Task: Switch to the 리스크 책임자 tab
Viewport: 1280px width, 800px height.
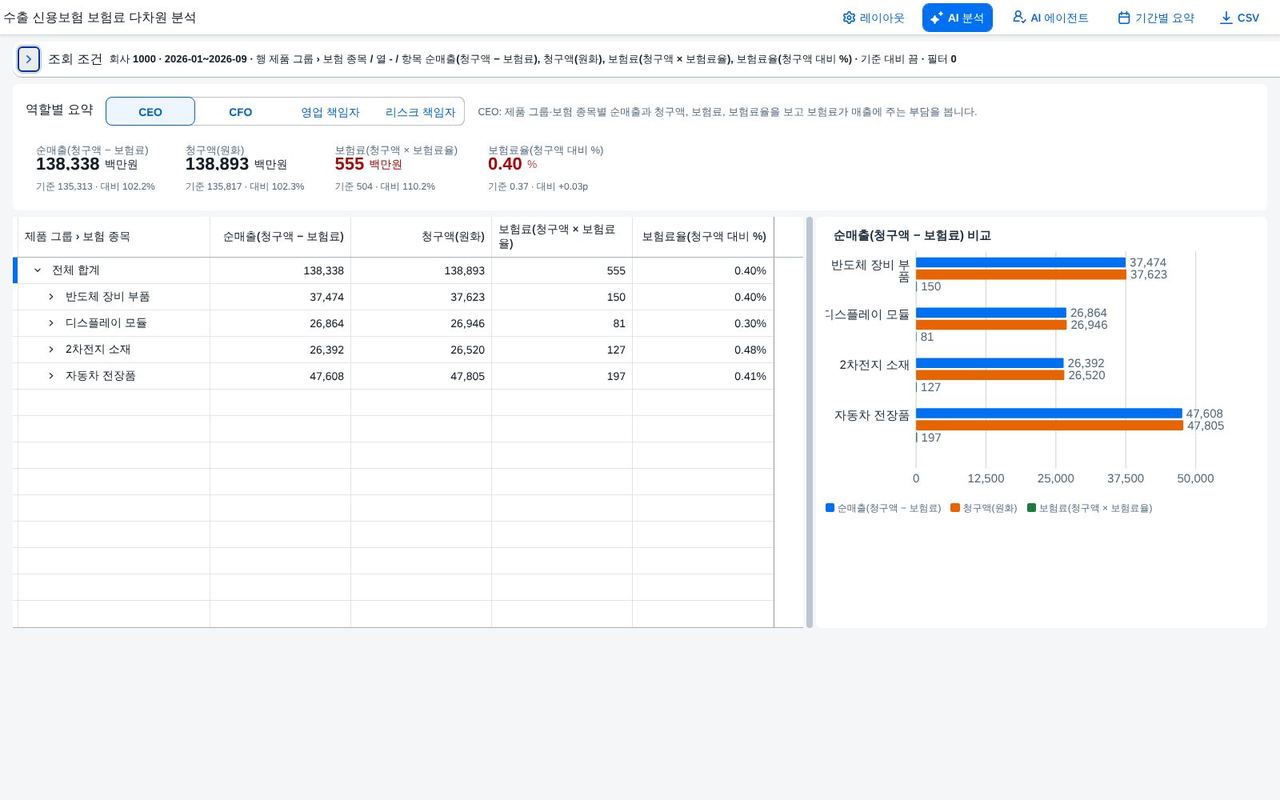Action: point(420,112)
